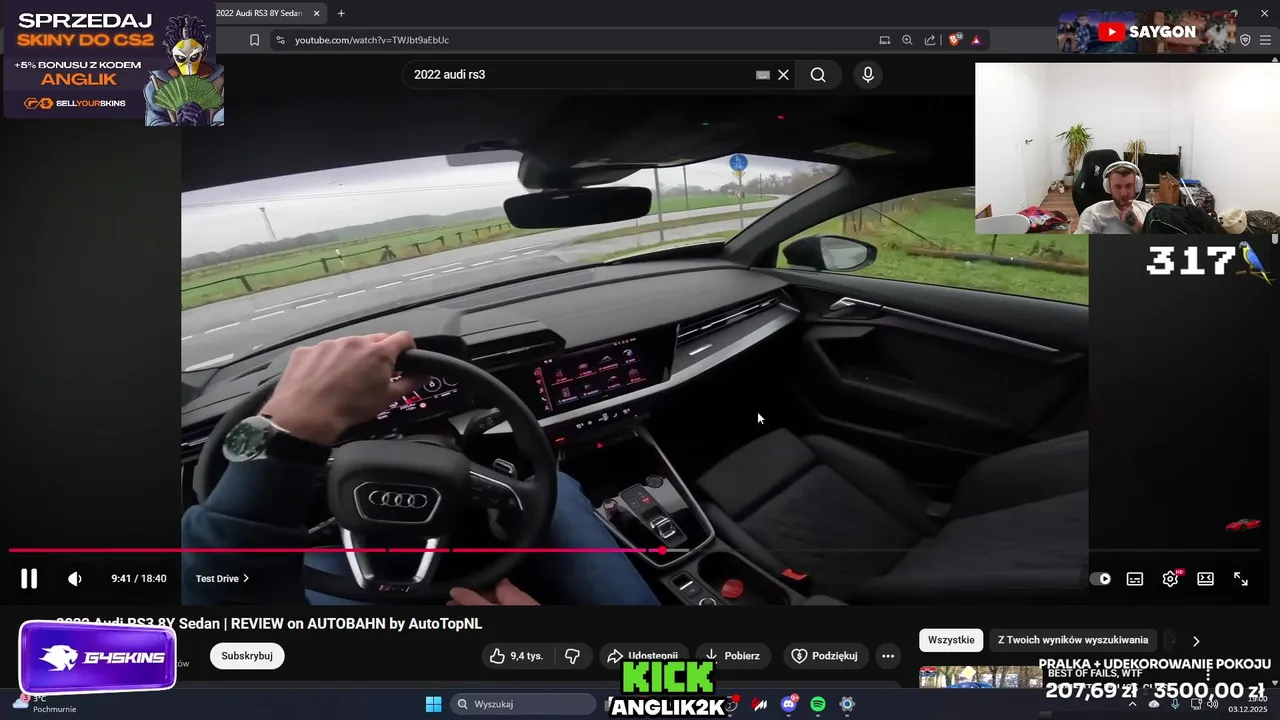Image resolution: width=1280 pixels, height=720 pixels.
Task: Click the cast/media icon in address bar
Action: click(884, 40)
